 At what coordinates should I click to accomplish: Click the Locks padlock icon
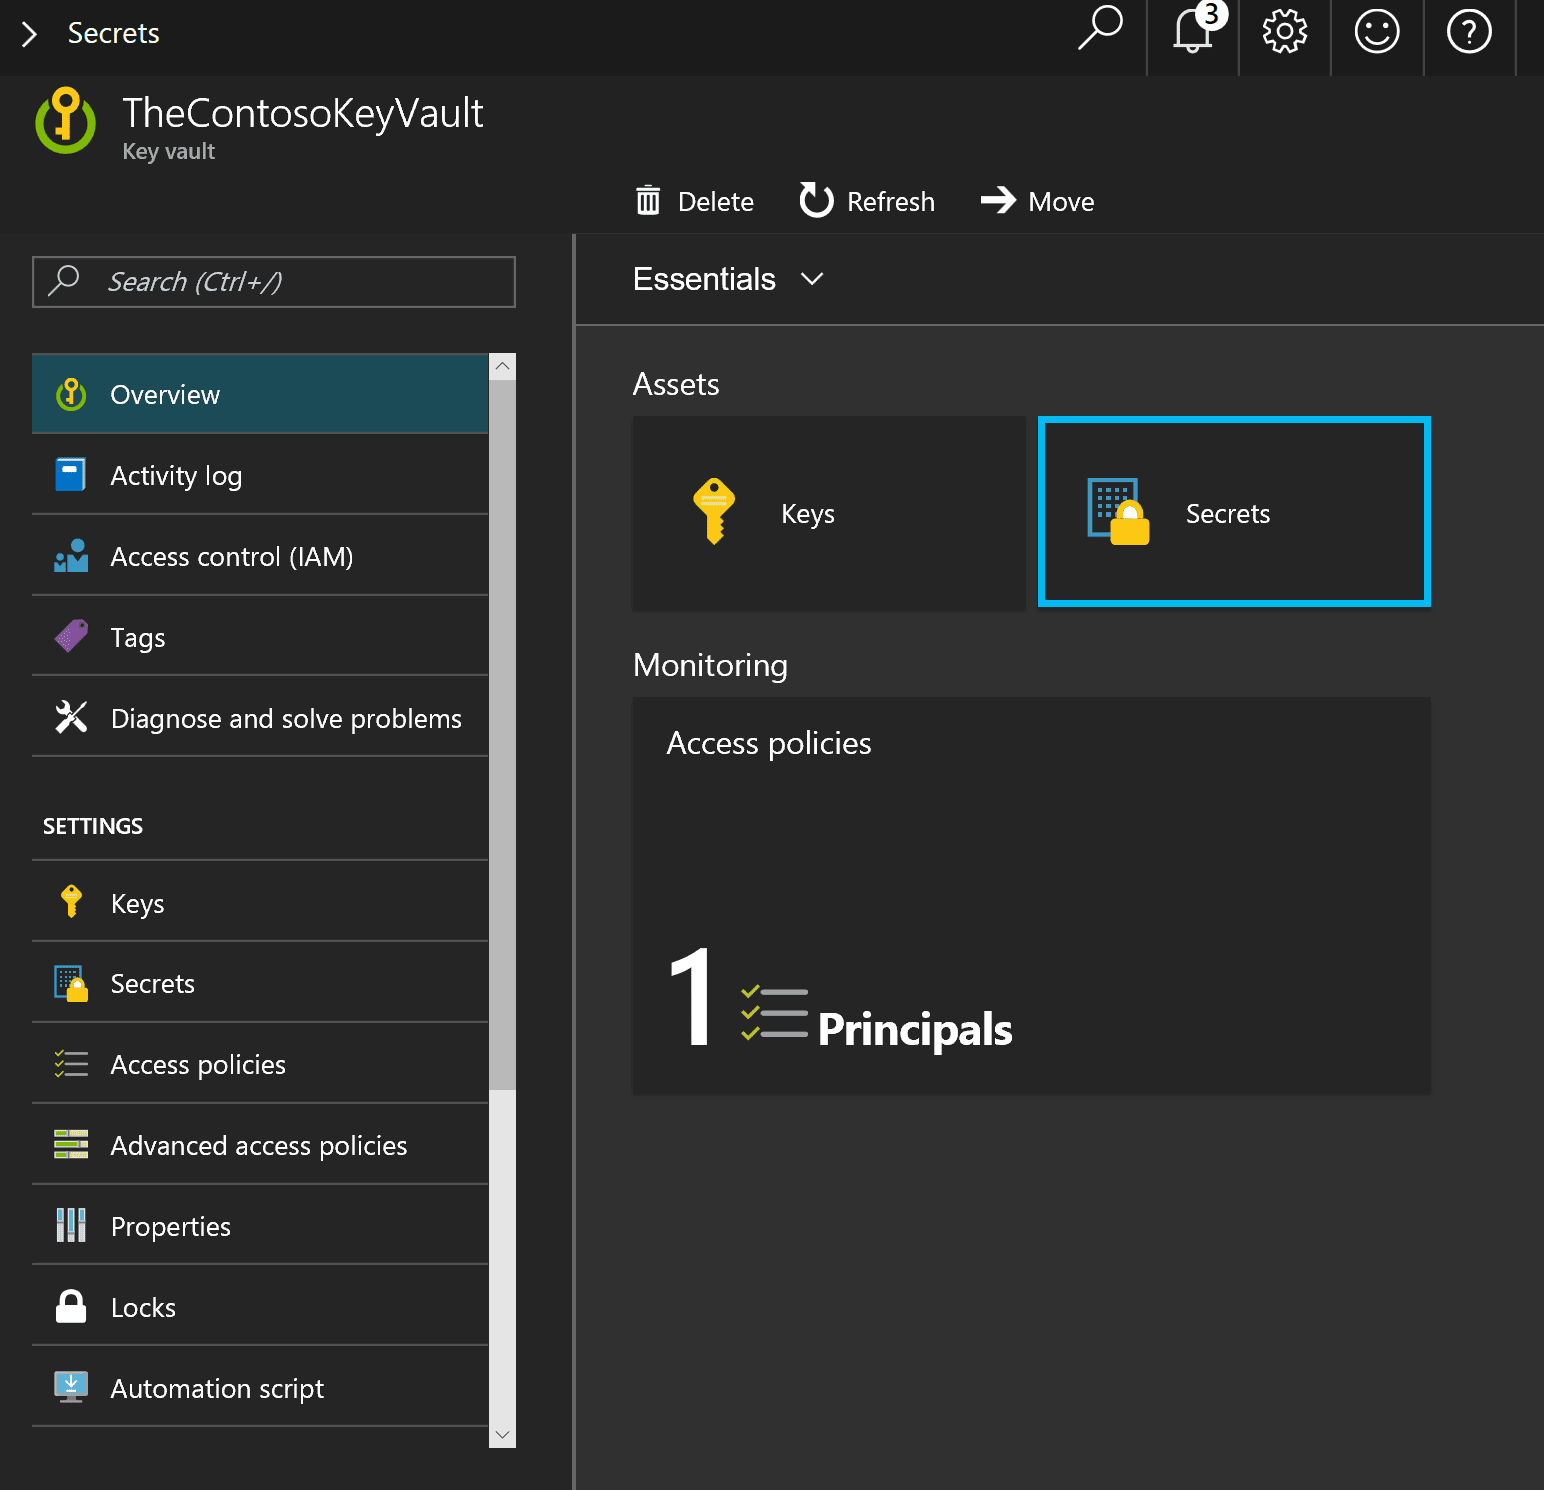click(71, 1306)
